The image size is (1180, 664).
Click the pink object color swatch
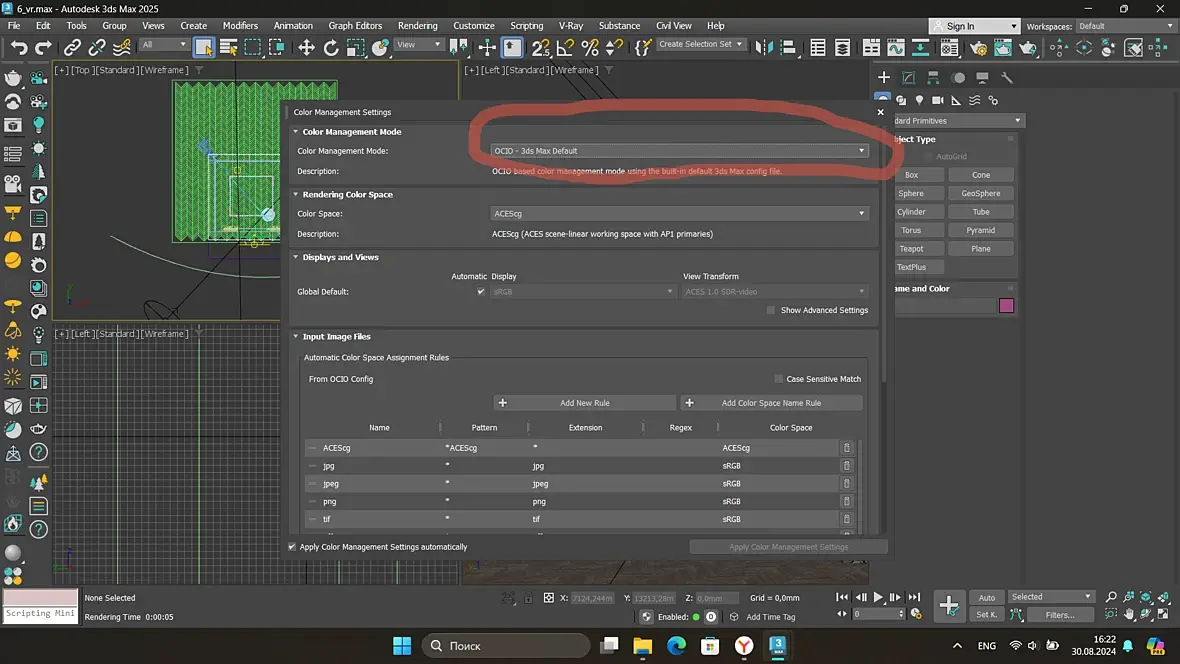click(1006, 306)
